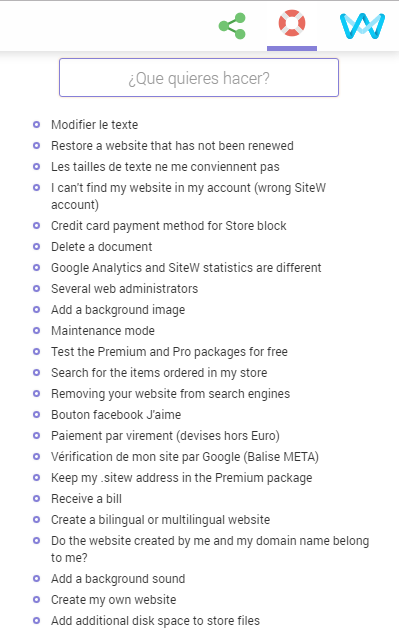Open 'Add a background image' topic
Screen dimensions: 399x632
tap(118, 310)
